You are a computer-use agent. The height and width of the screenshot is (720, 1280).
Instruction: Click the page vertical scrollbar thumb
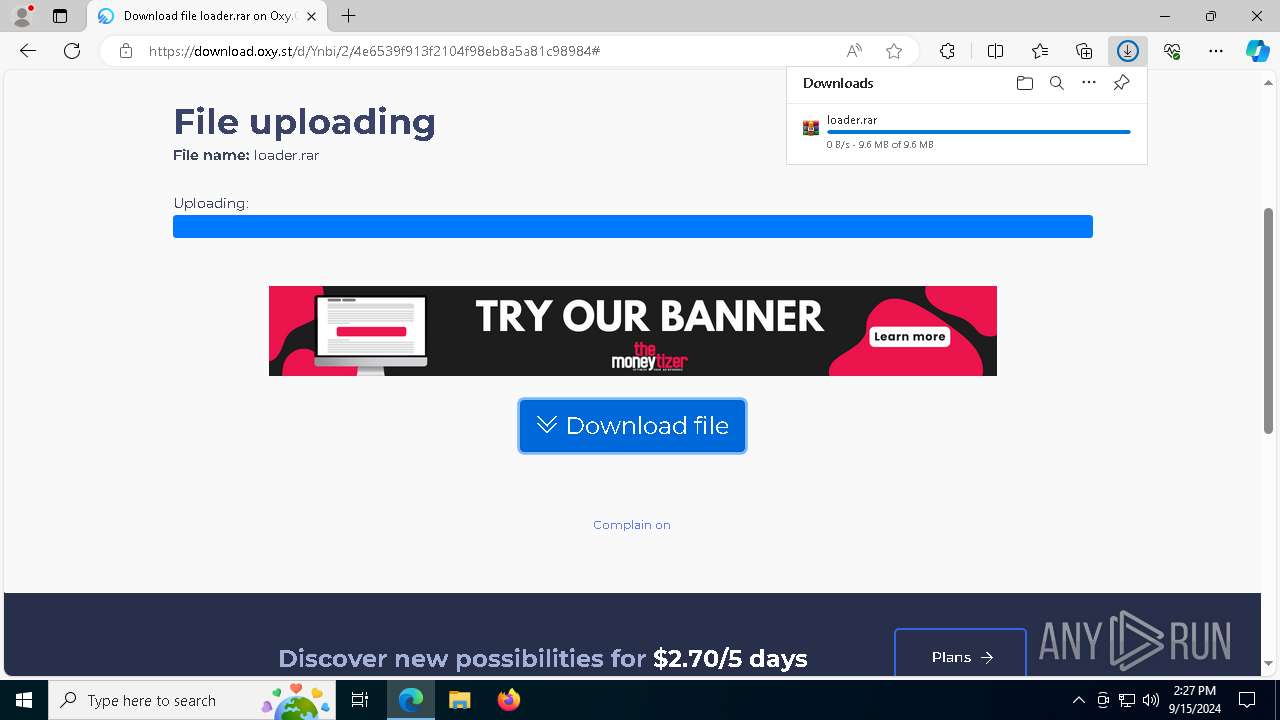pos(1268,320)
